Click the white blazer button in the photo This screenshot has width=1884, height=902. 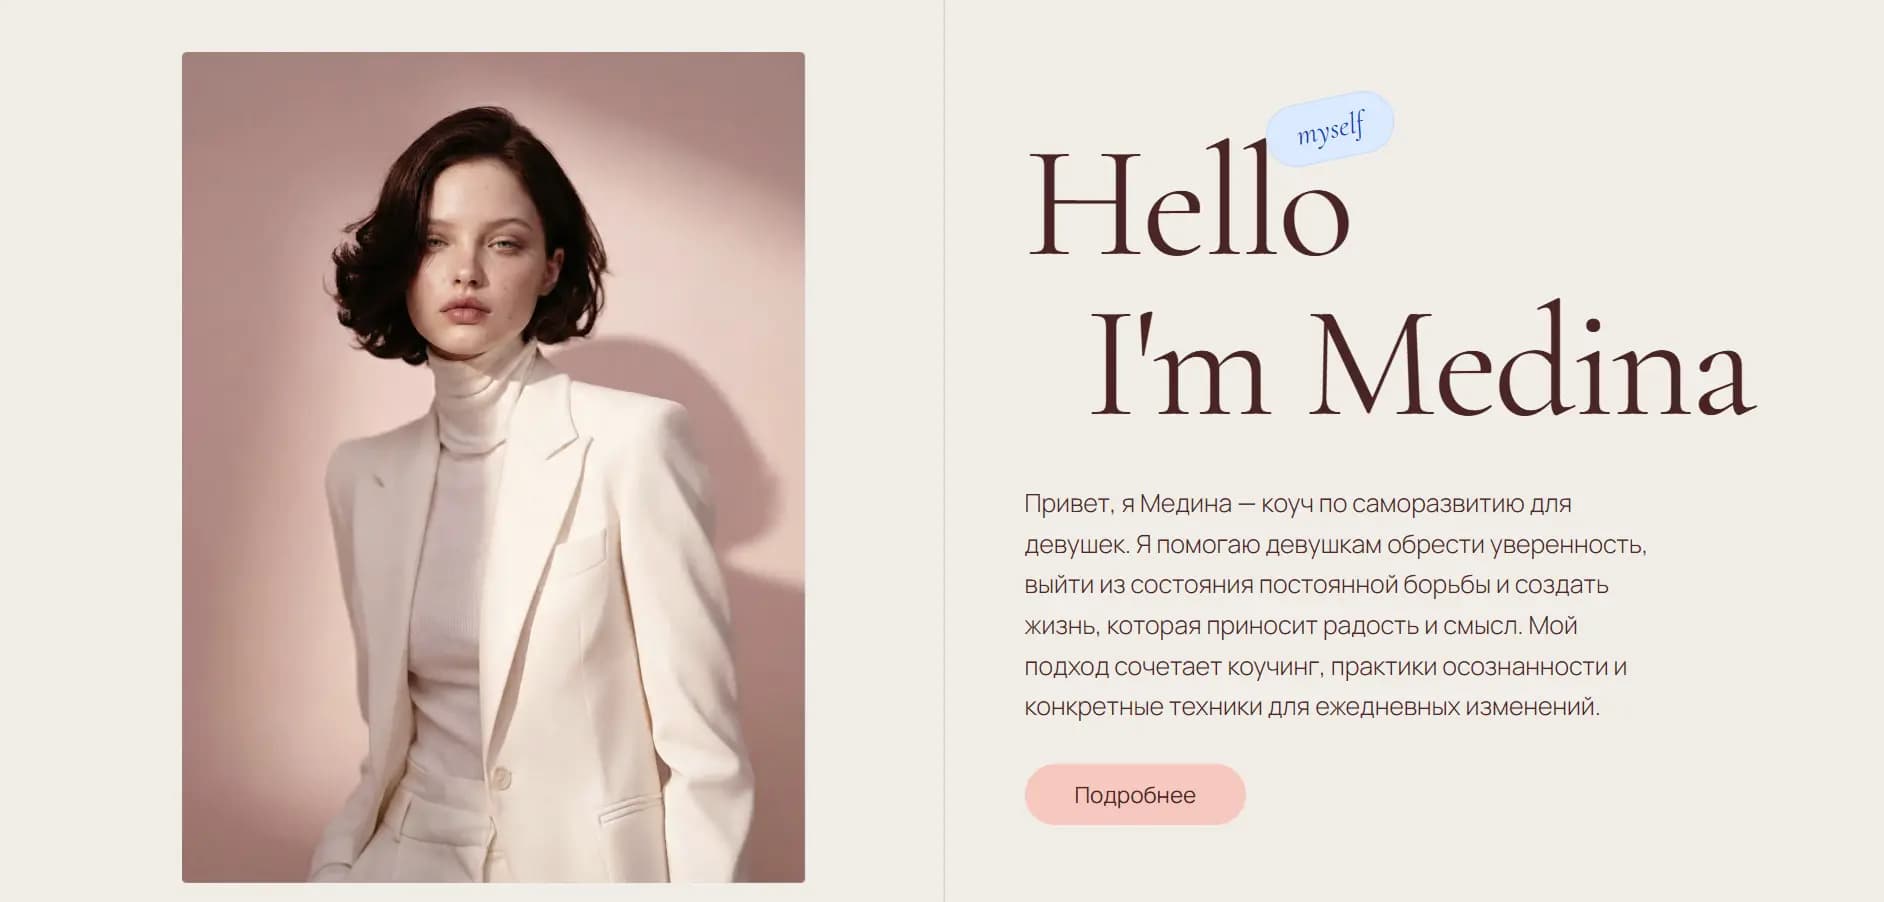pyautogui.click(x=500, y=776)
